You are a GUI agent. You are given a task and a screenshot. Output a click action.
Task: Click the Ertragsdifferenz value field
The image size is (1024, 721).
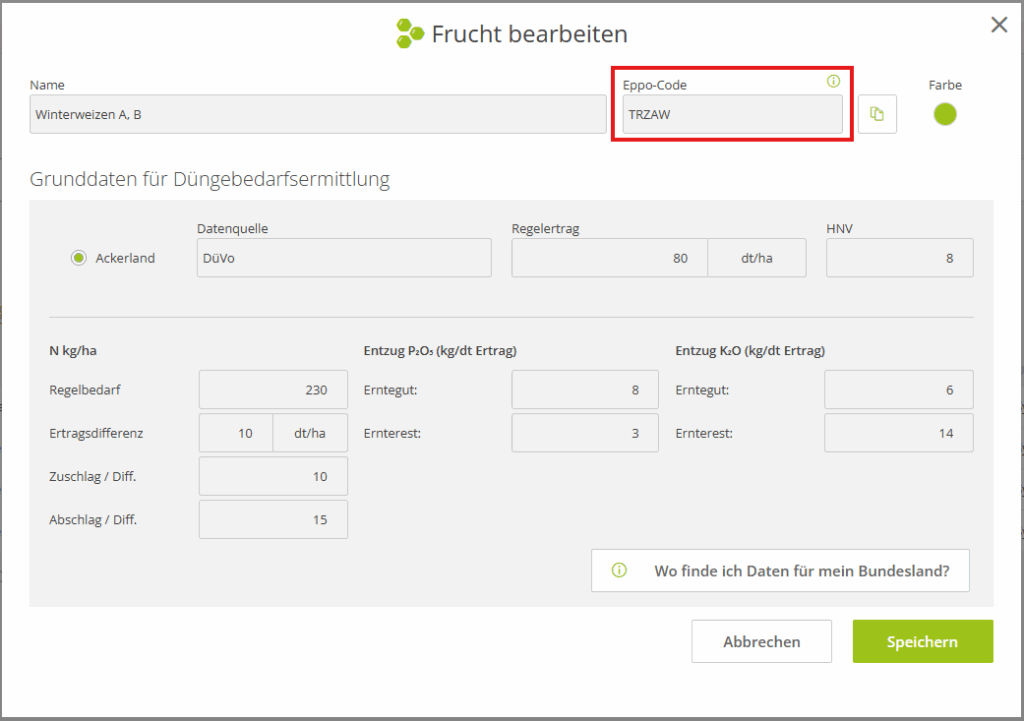tap(235, 432)
